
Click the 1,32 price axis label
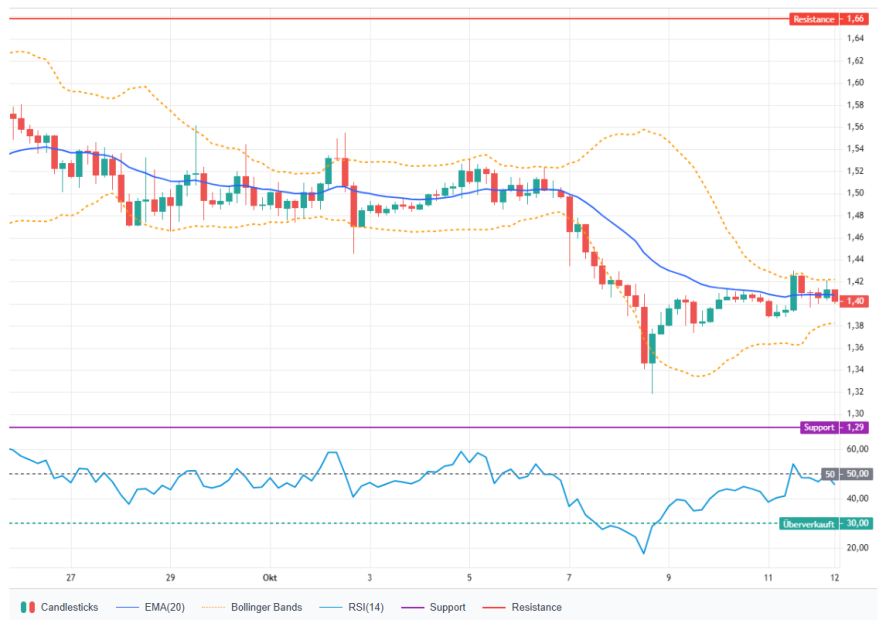(855, 391)
